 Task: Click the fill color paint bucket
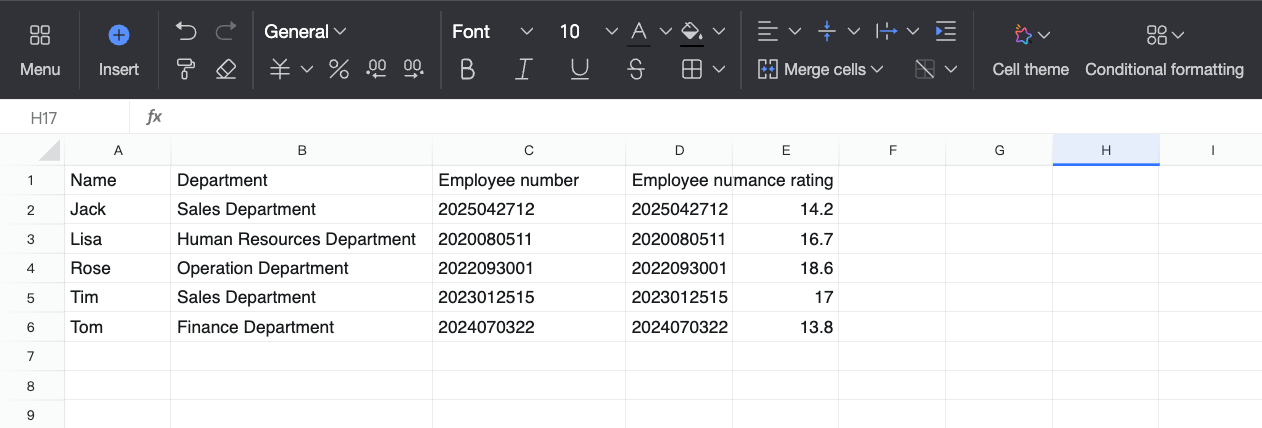click(691, 31)
